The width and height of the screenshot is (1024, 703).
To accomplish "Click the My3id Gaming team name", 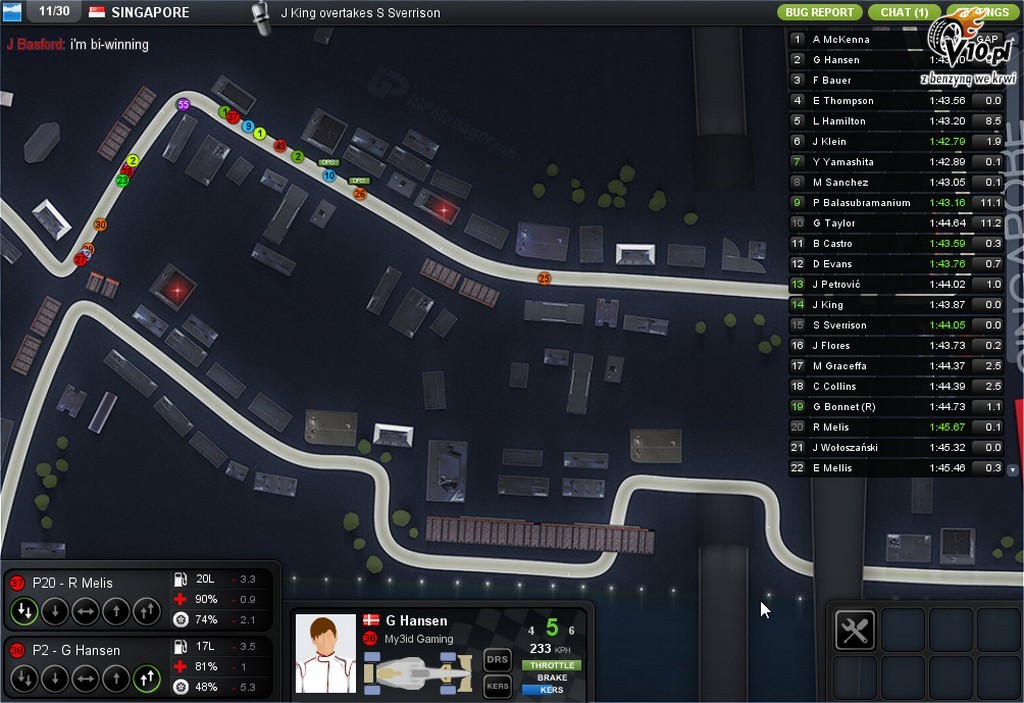I will pyautogui.click(x=419, y=639).
